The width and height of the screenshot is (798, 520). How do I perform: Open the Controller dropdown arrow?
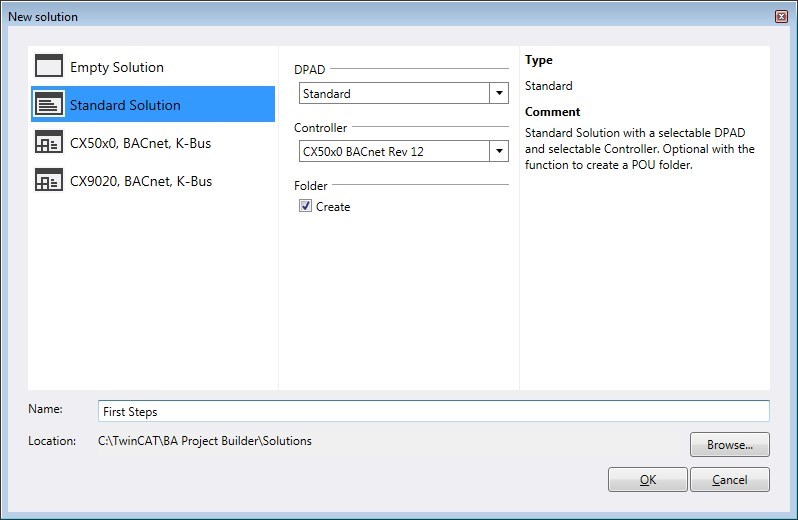click(499, 151)
